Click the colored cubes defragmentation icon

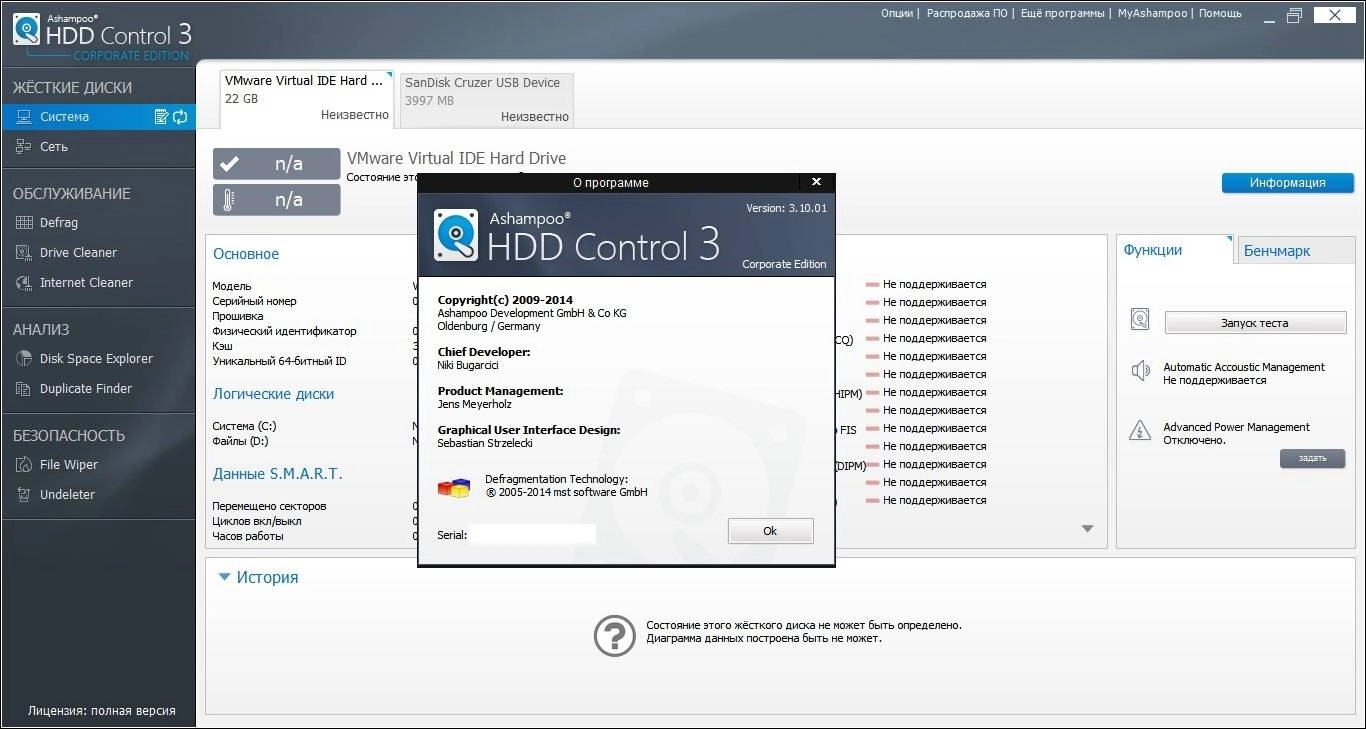[454, 487]
